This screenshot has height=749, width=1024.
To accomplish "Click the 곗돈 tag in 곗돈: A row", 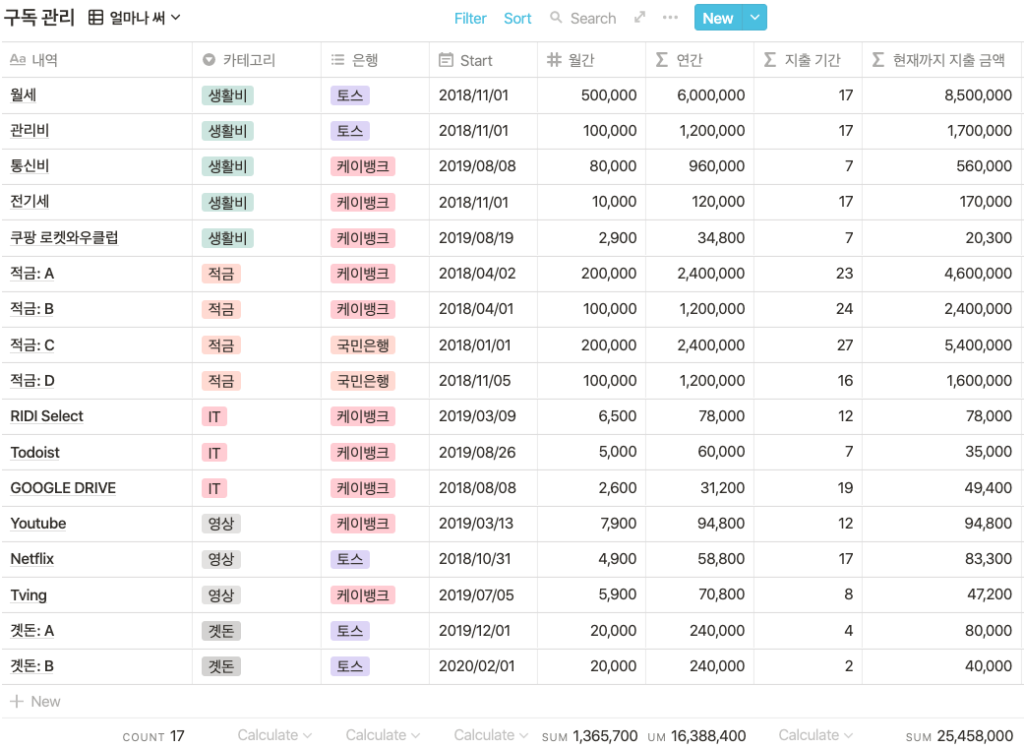I will (x=221, y=631).
